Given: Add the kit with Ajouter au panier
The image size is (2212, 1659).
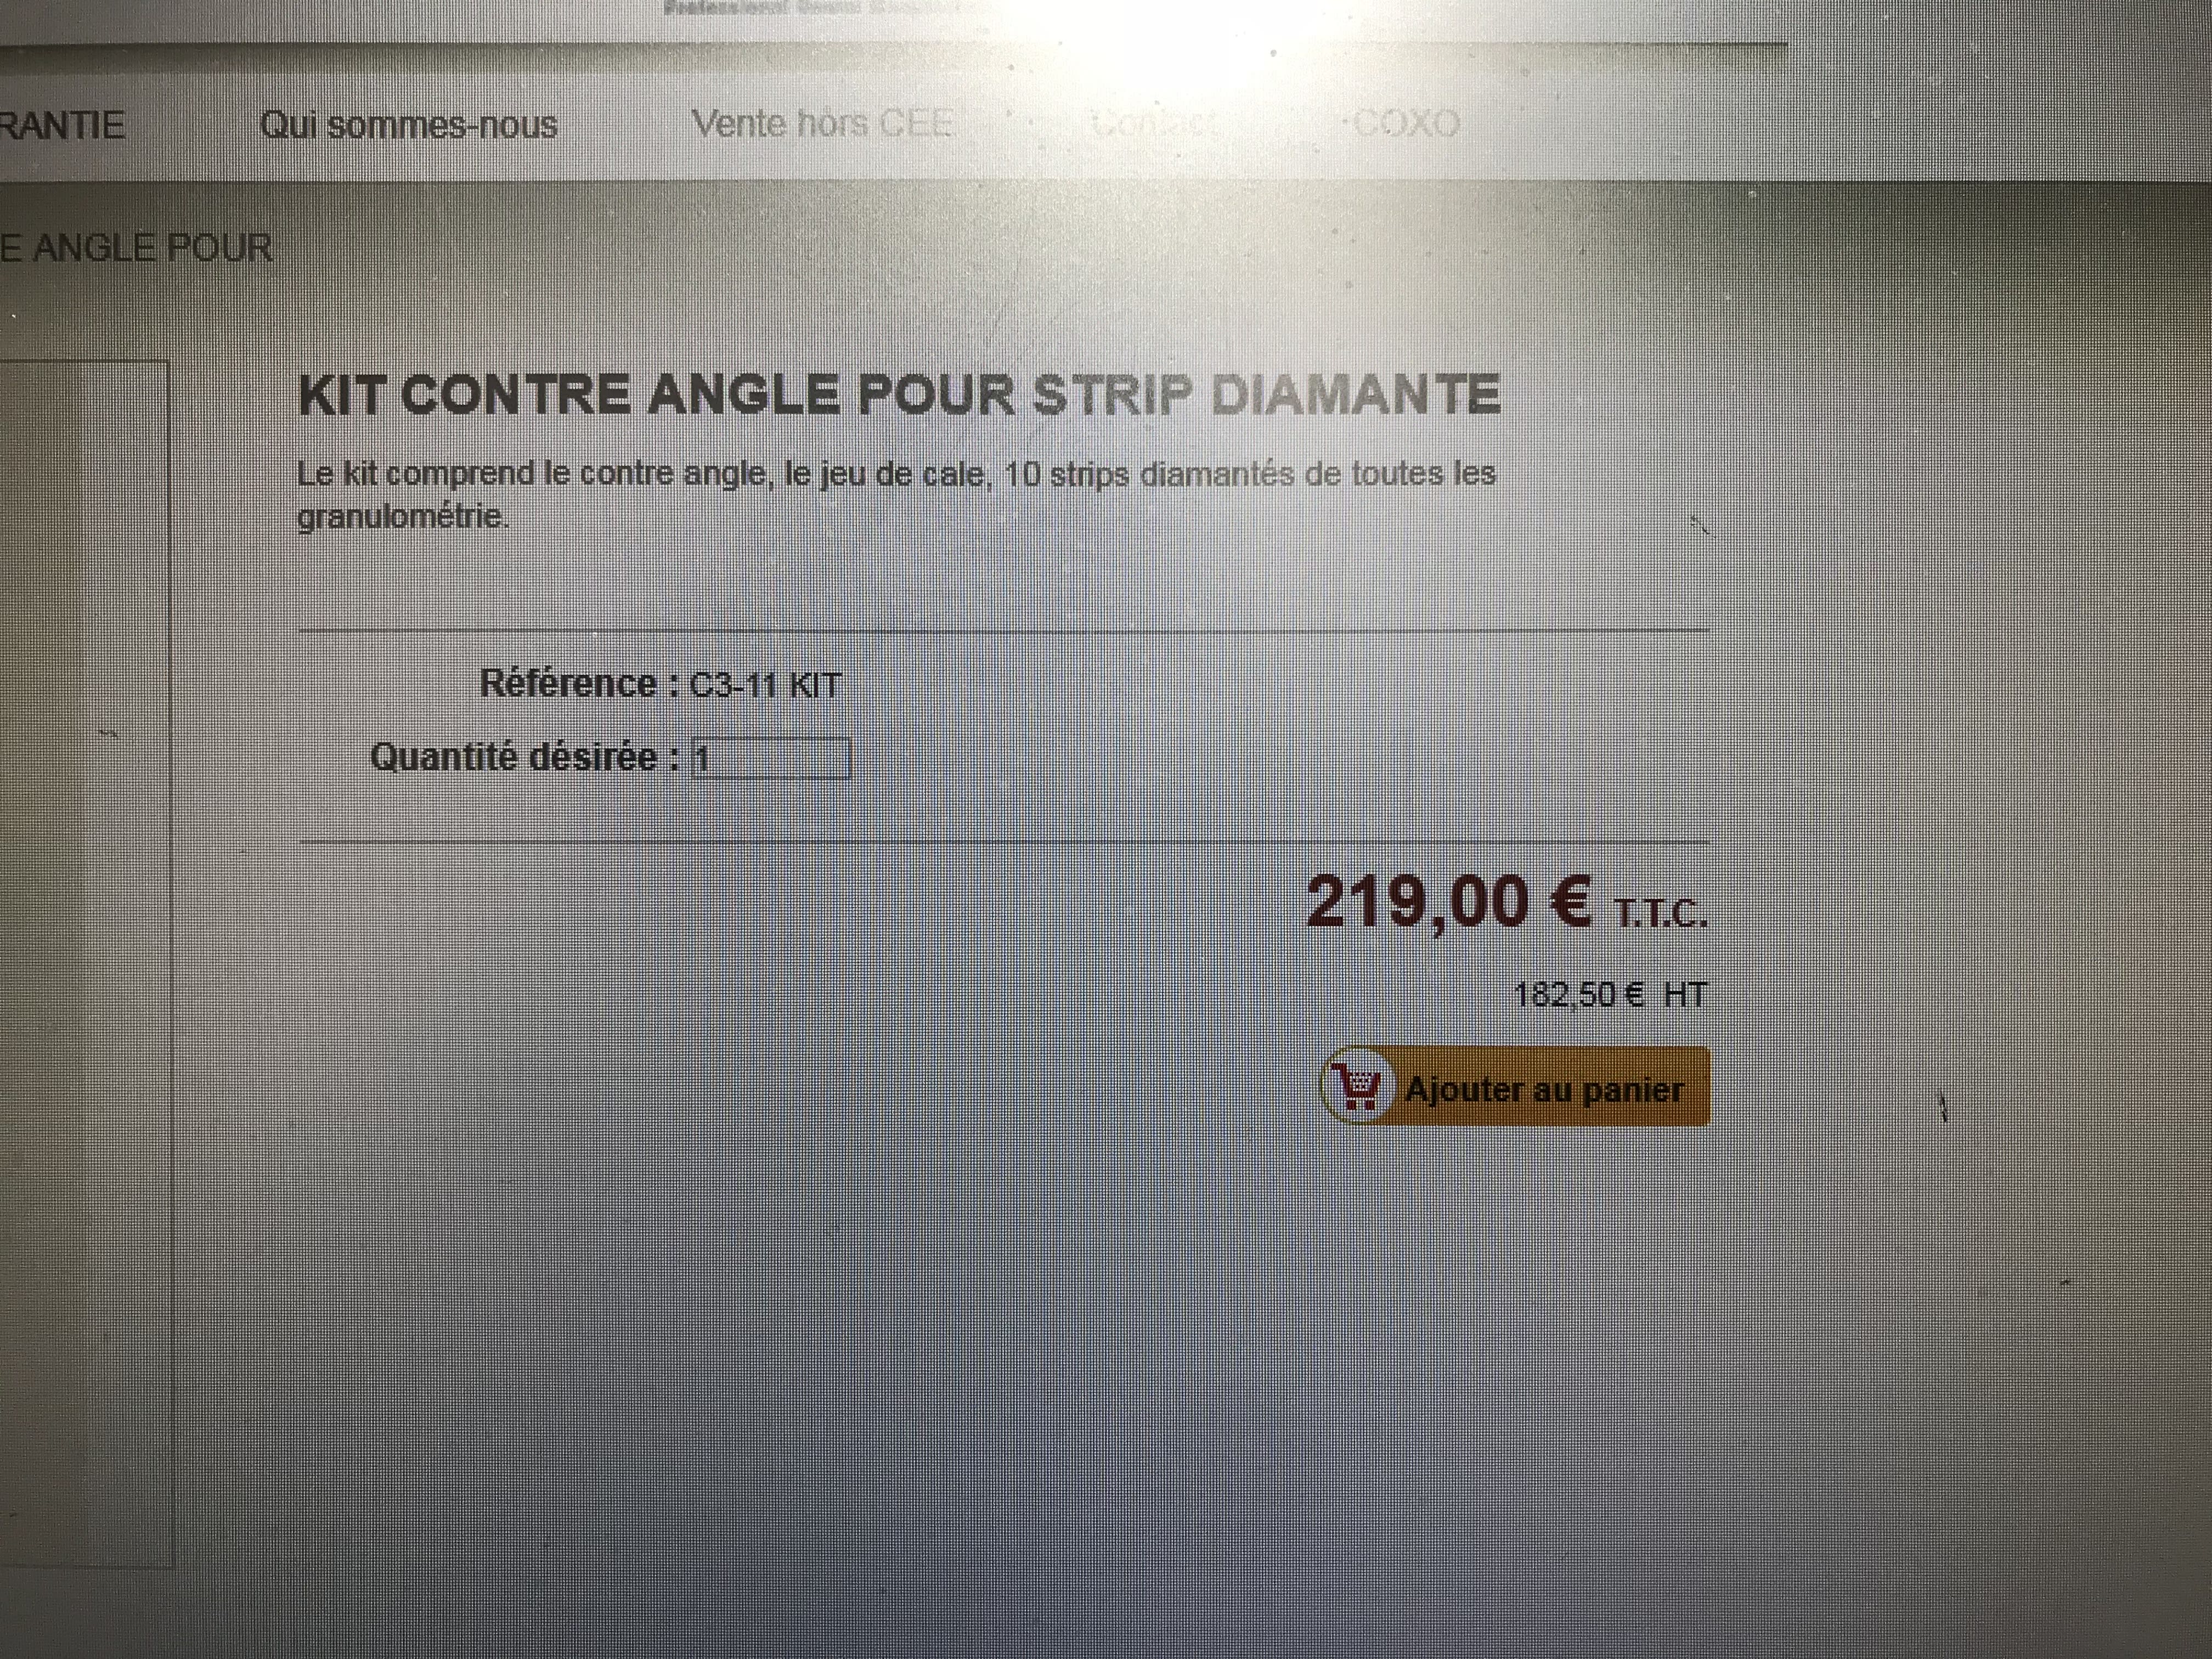Looking at the screenshot, I should [1516, 1087].
